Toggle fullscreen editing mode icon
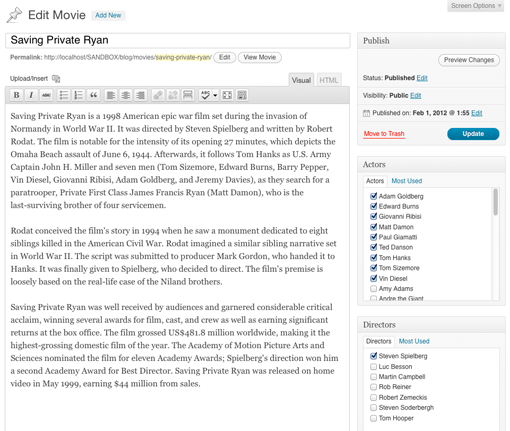The height and width of the screenshot is (431, 510). tap(227, 95)
